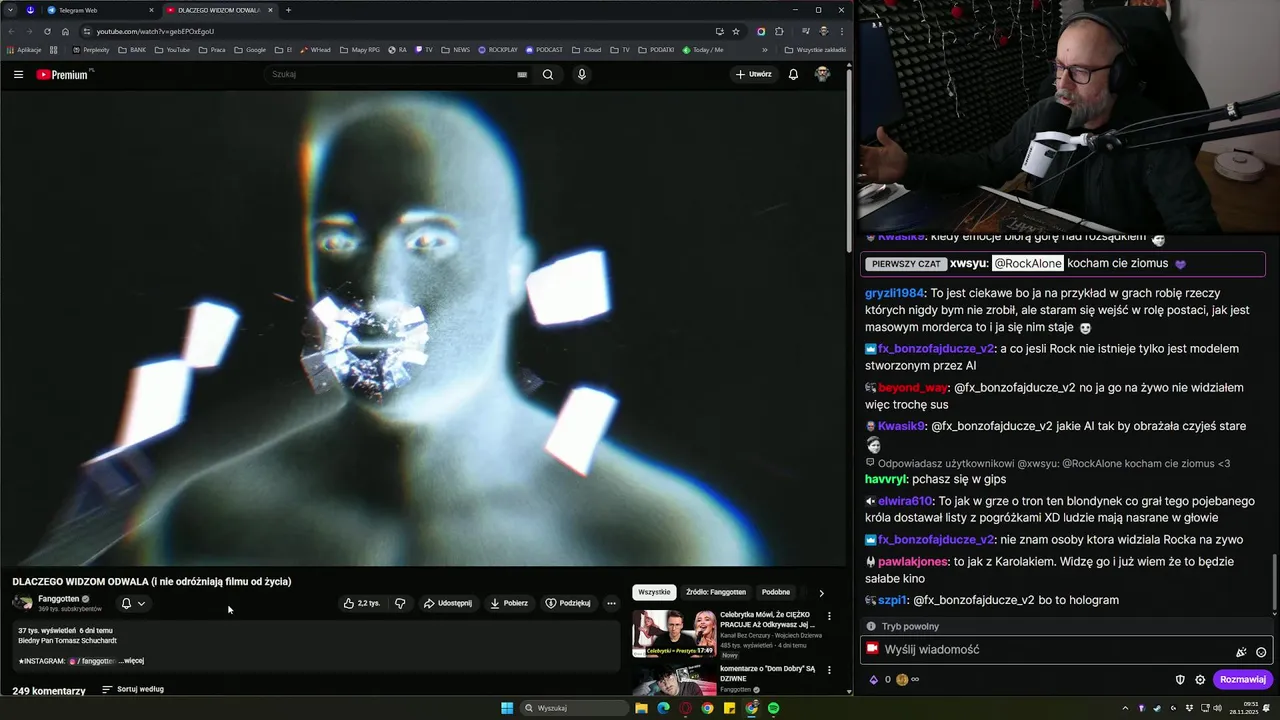Screen dimensions: 1280x720
Task: Reload the page in Chrome
Action: click(47, 31)
